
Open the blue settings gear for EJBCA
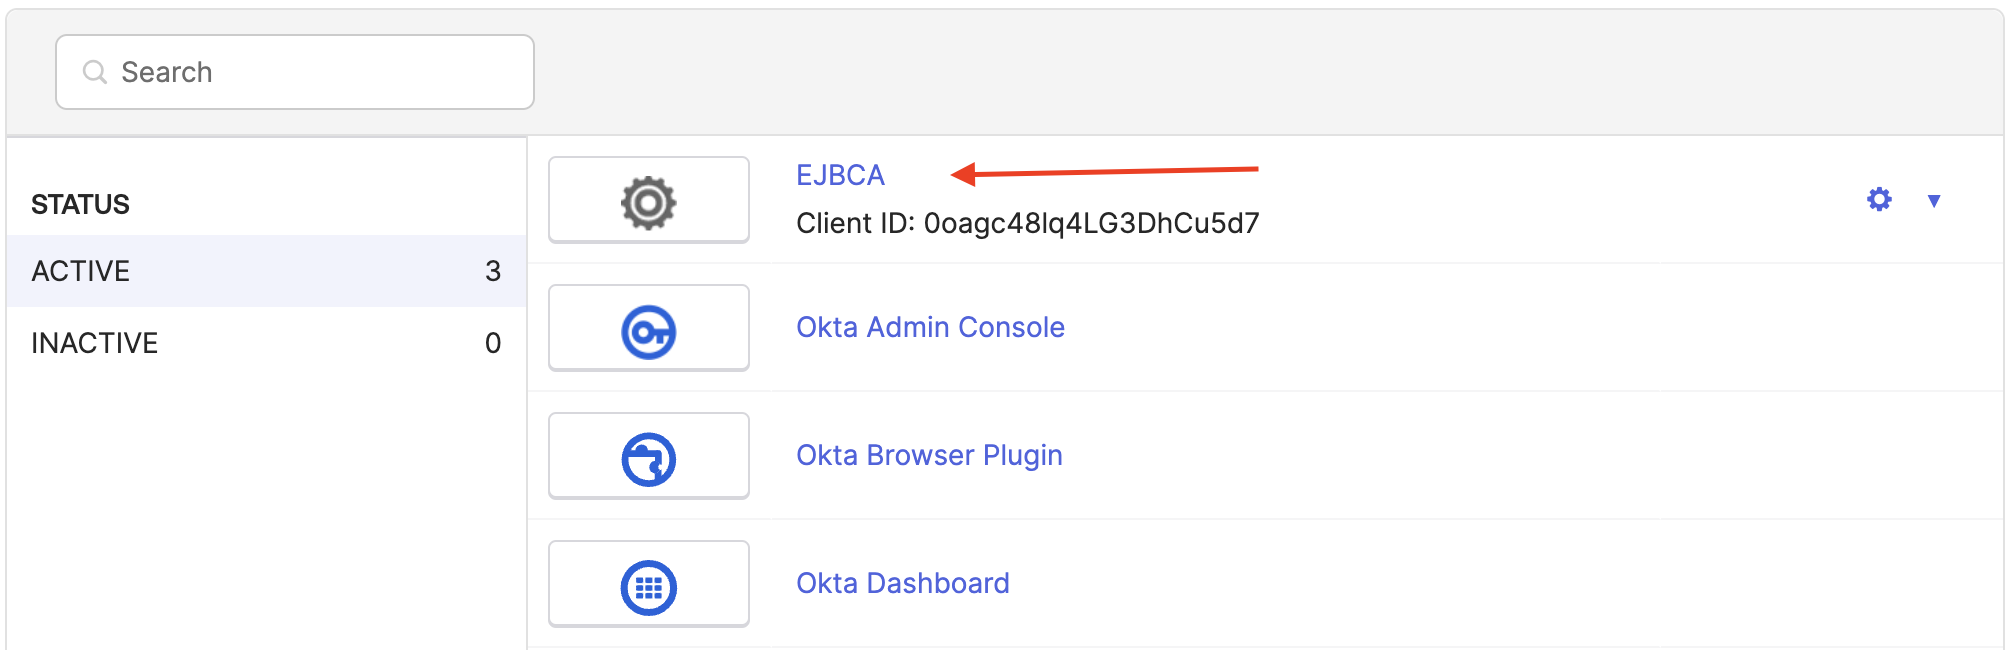point(1879,200)
